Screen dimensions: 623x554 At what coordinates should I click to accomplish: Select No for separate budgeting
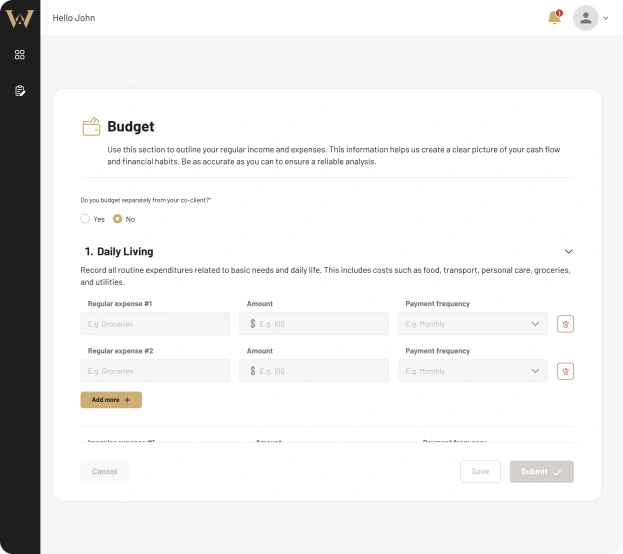click(118, 219)
